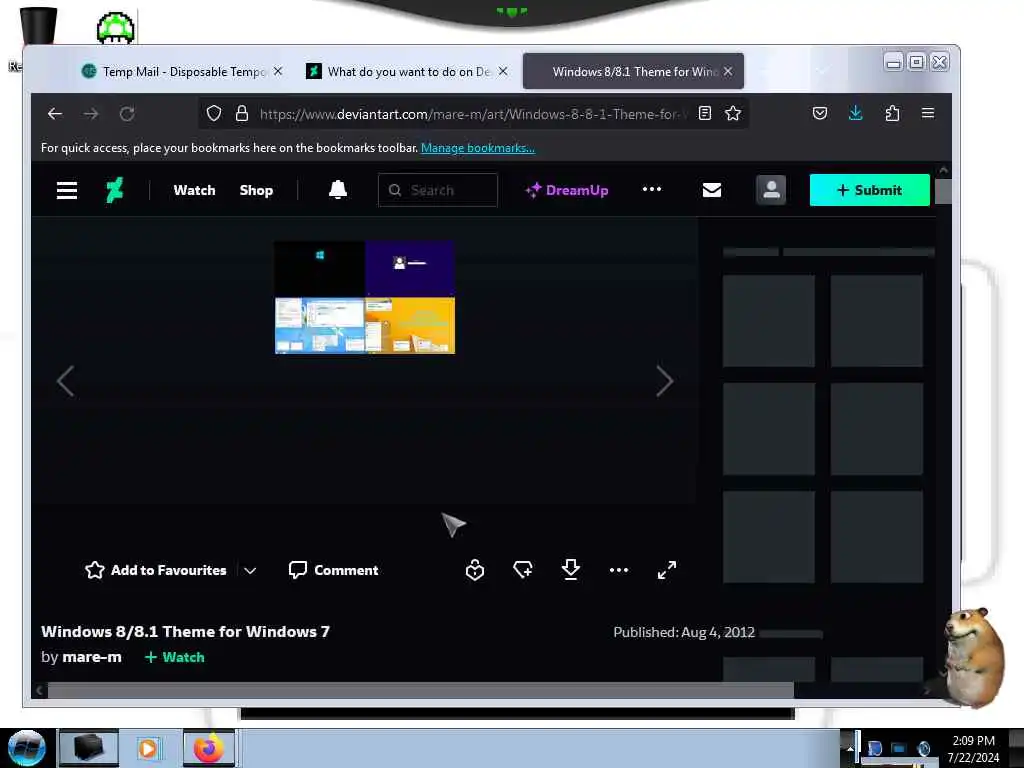Show site security padlock info
This screenshot has height=768, width=1024.
(x=242, y=114)
